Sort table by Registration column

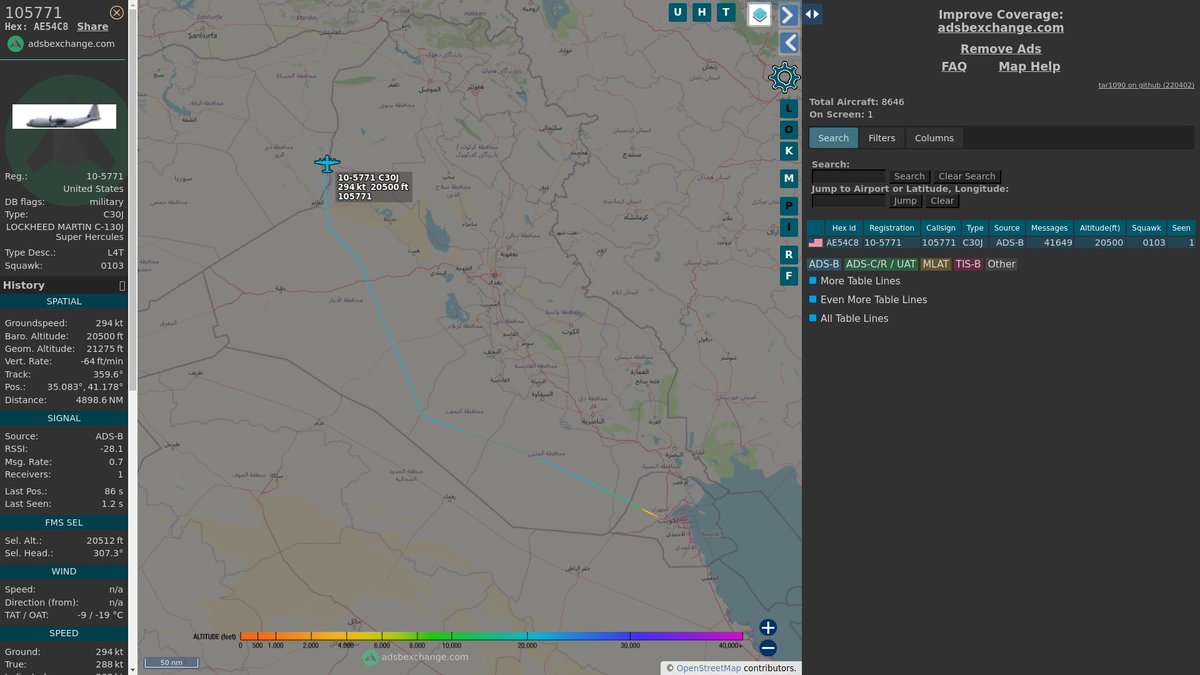(891, 228)
